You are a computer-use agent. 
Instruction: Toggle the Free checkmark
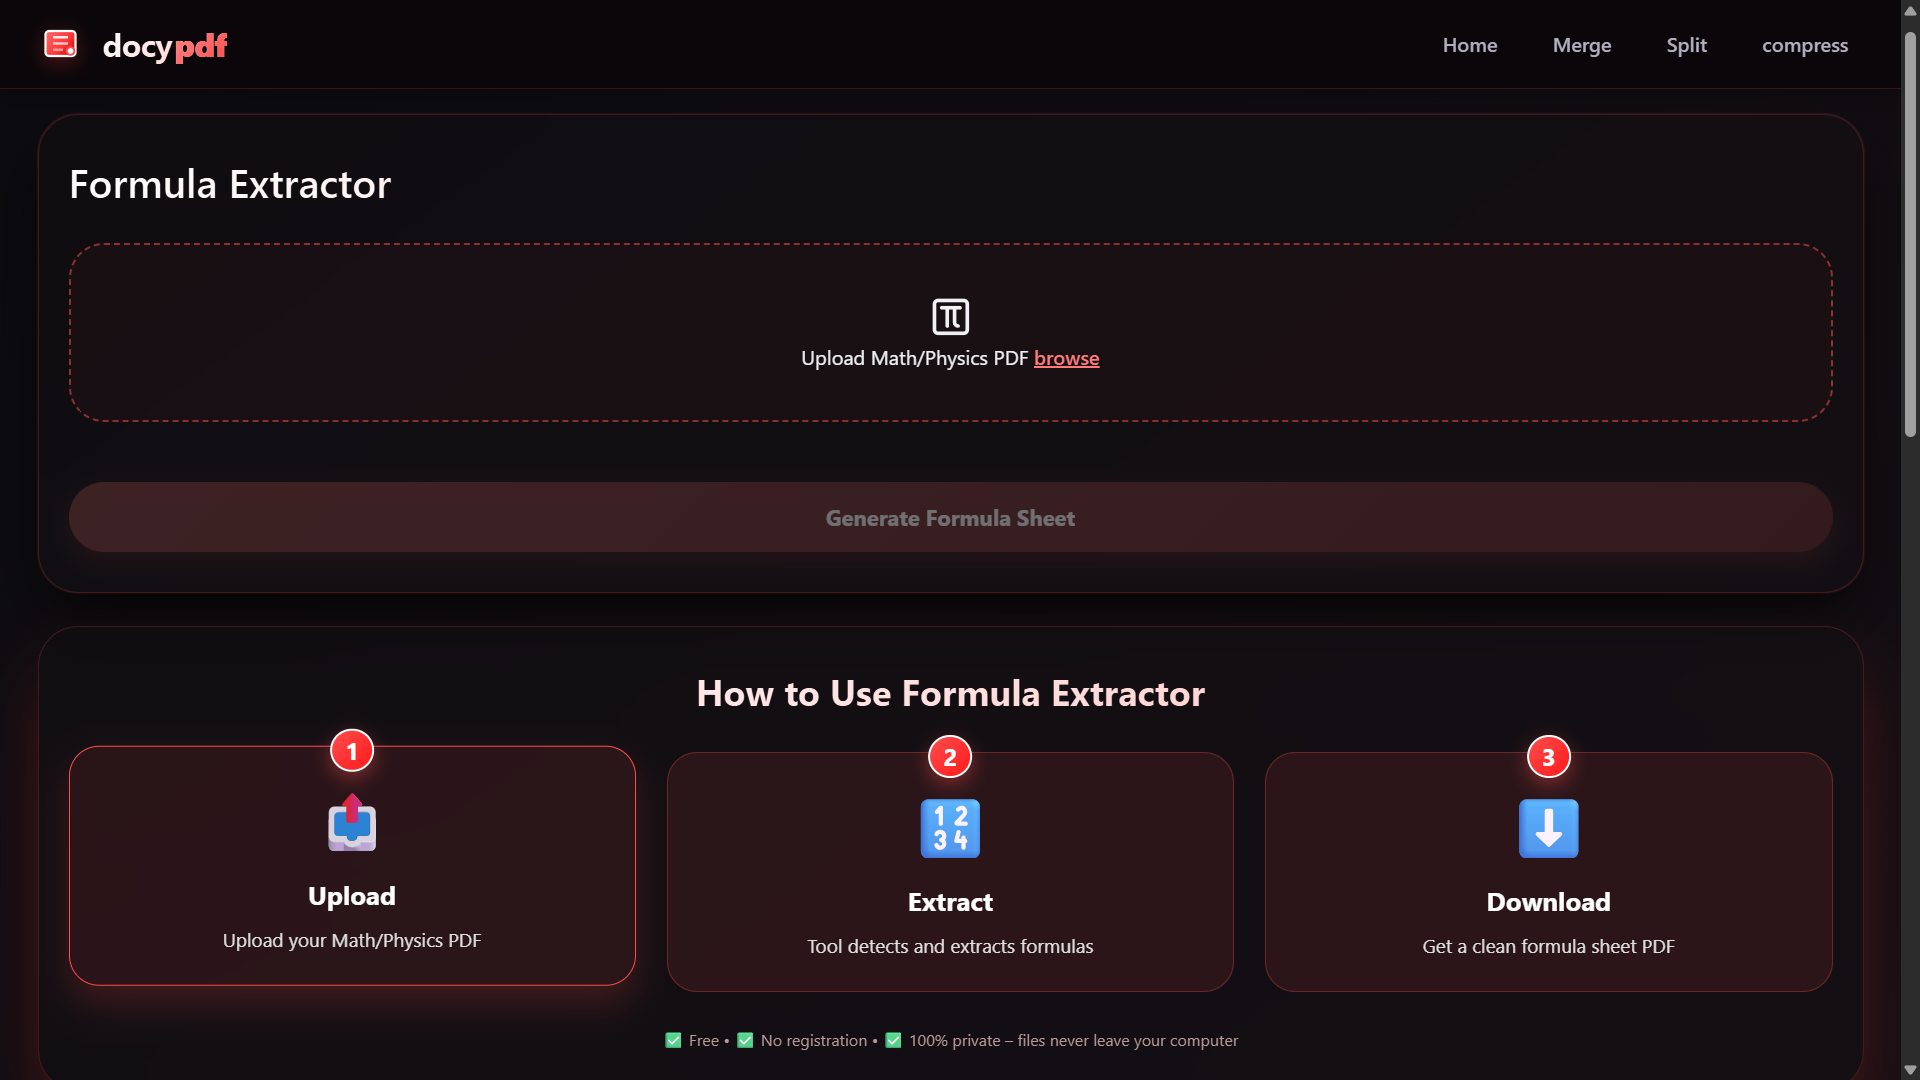pos(673,1040)
